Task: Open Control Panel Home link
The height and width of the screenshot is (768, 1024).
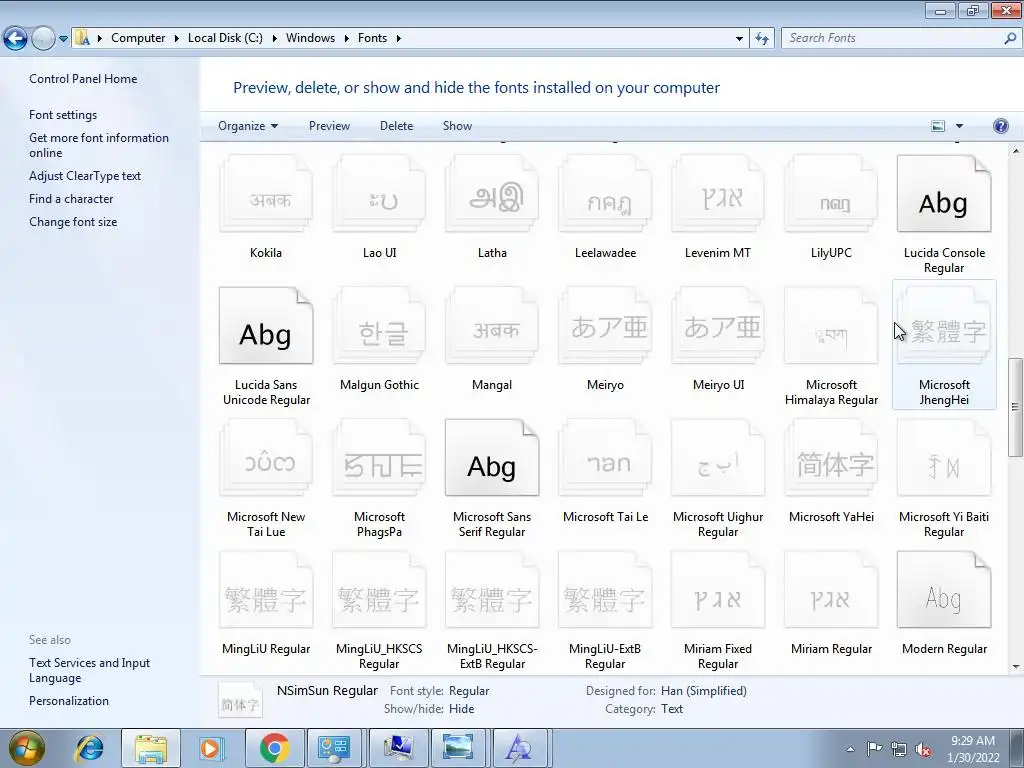Action: click(83, 79)
